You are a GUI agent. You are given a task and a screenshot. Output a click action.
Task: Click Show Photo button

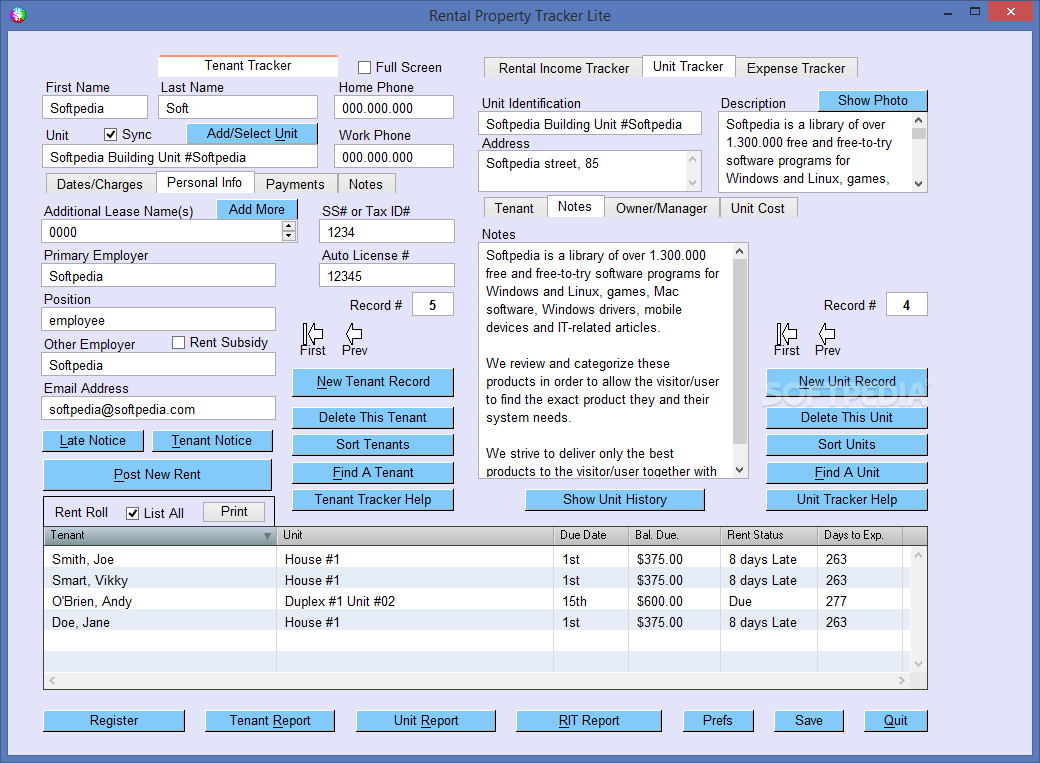(x=873, y=101)
